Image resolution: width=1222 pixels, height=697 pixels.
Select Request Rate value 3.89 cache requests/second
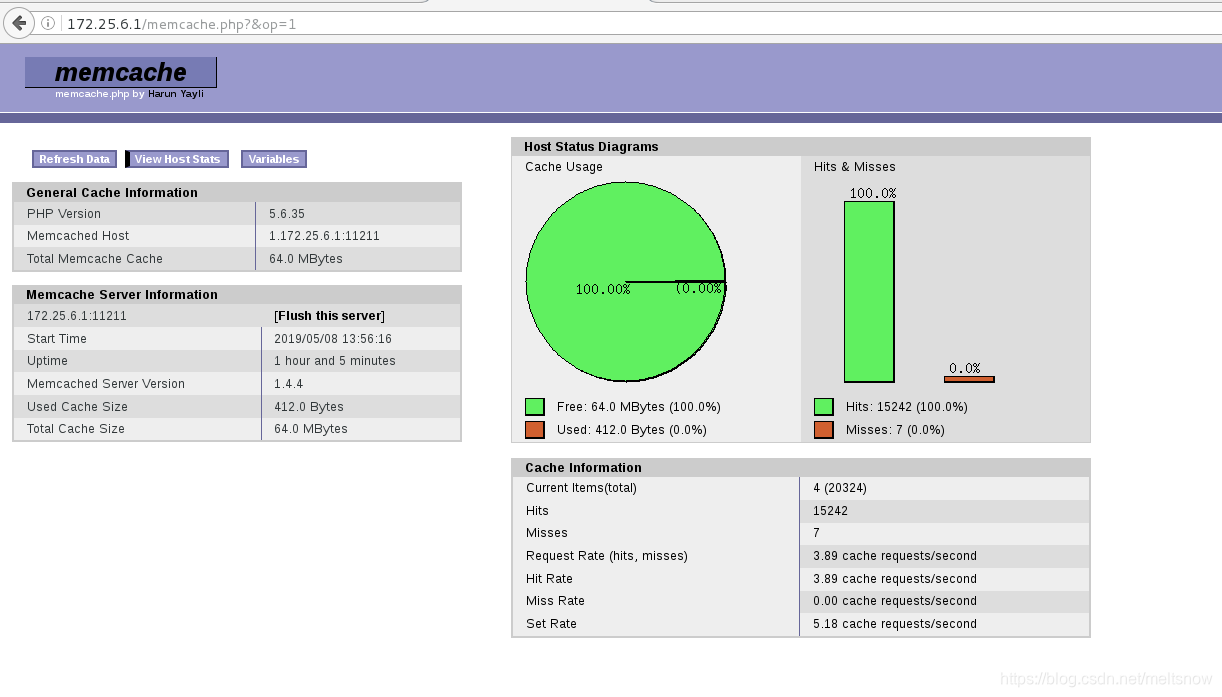895,556
